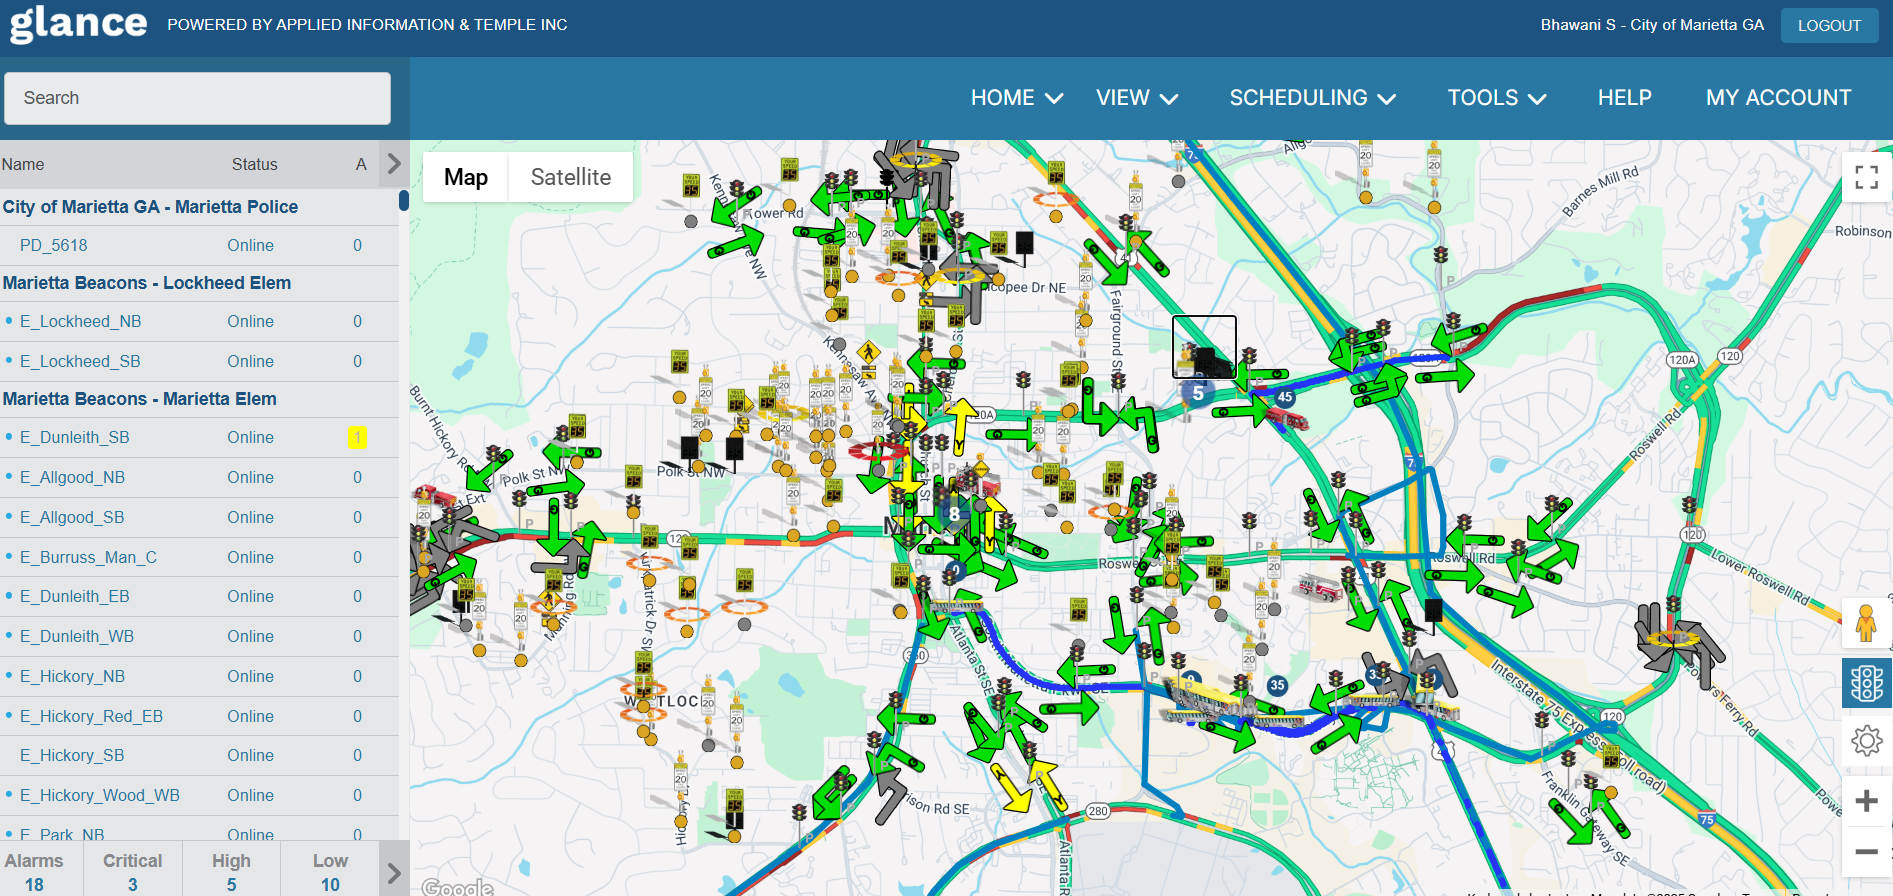Switch to Satellite view type
1893x896 pixels.
tap(570, 177)
